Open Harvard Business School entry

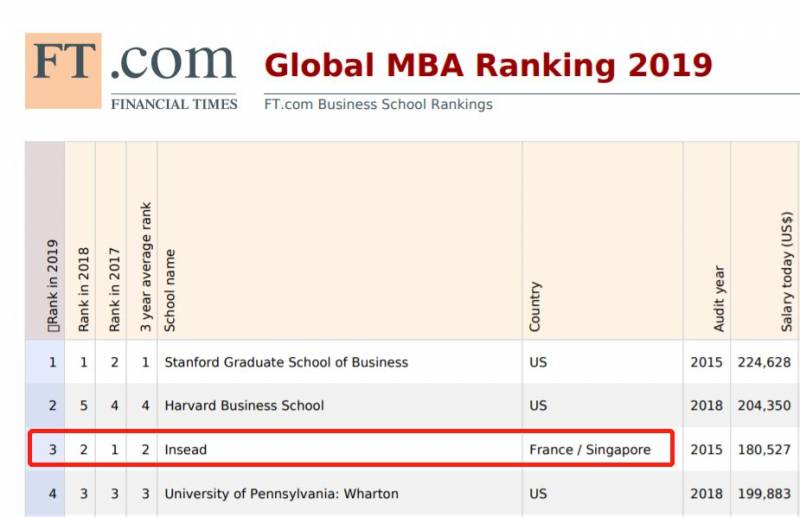244,406
